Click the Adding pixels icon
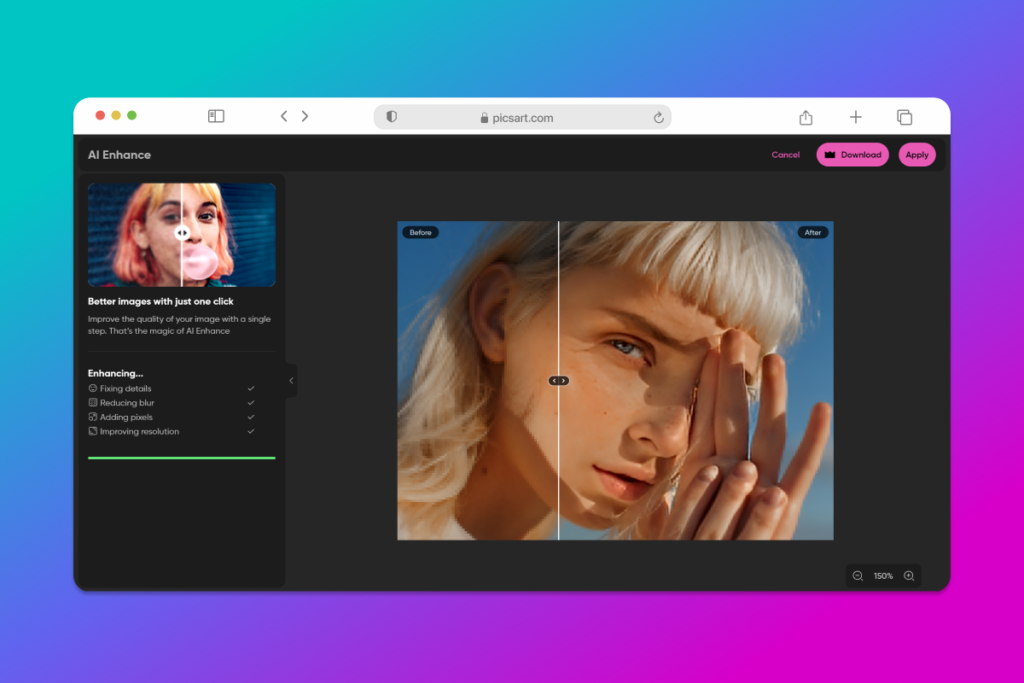Image resolution: width=1024 pixels, height=683 pixels. coord(92,417)
